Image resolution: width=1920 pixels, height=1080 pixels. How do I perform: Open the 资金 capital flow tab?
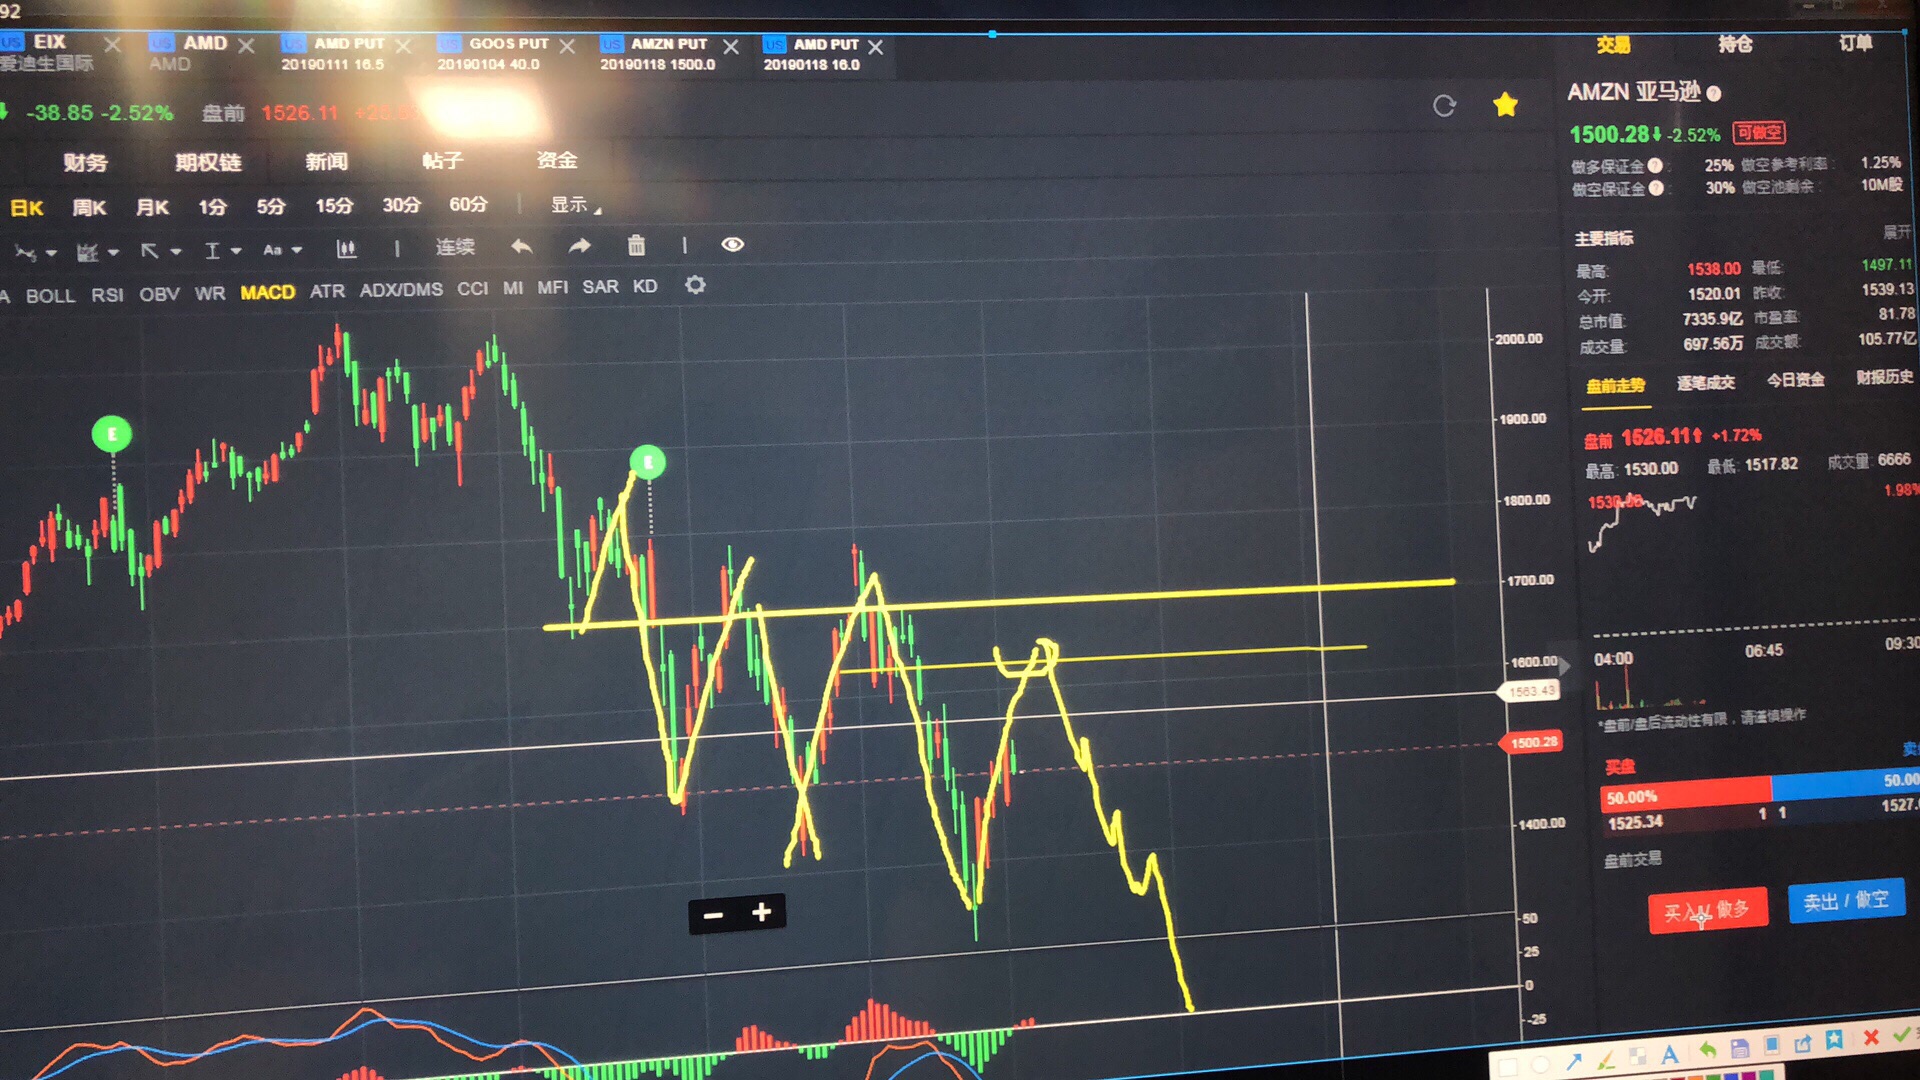556,160
